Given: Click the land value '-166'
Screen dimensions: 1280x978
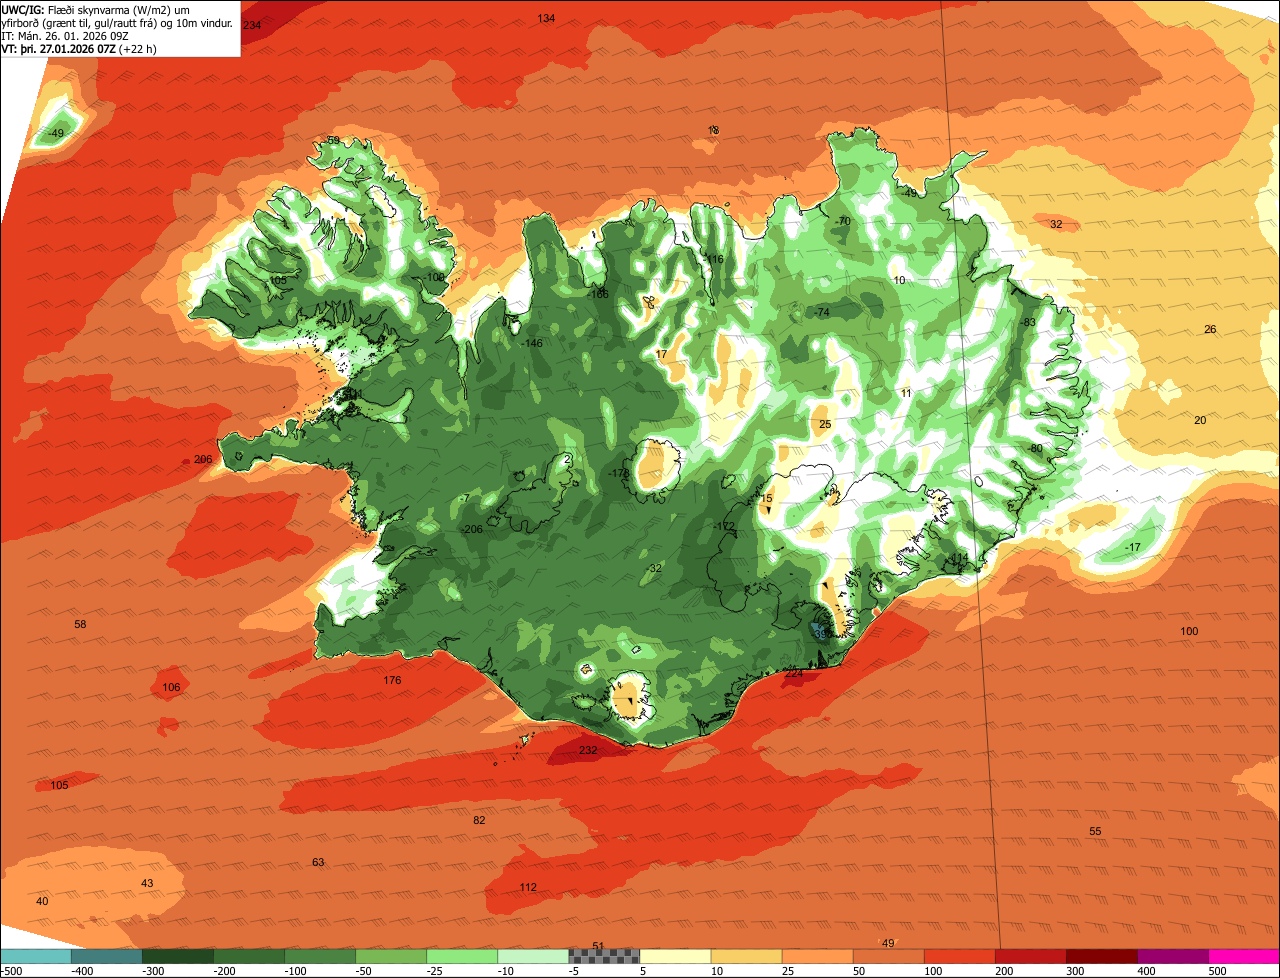Looking at the screenshot, I should point(598,295).
